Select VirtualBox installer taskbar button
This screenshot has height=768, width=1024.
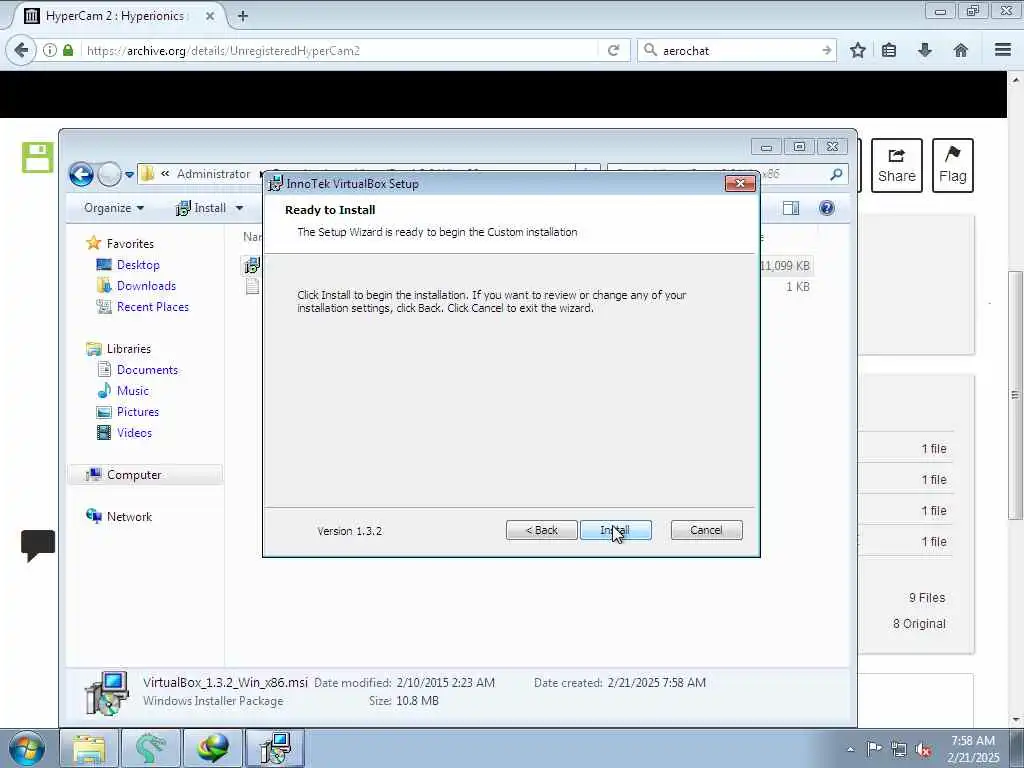pyautogui.click(x=274, y=748)
